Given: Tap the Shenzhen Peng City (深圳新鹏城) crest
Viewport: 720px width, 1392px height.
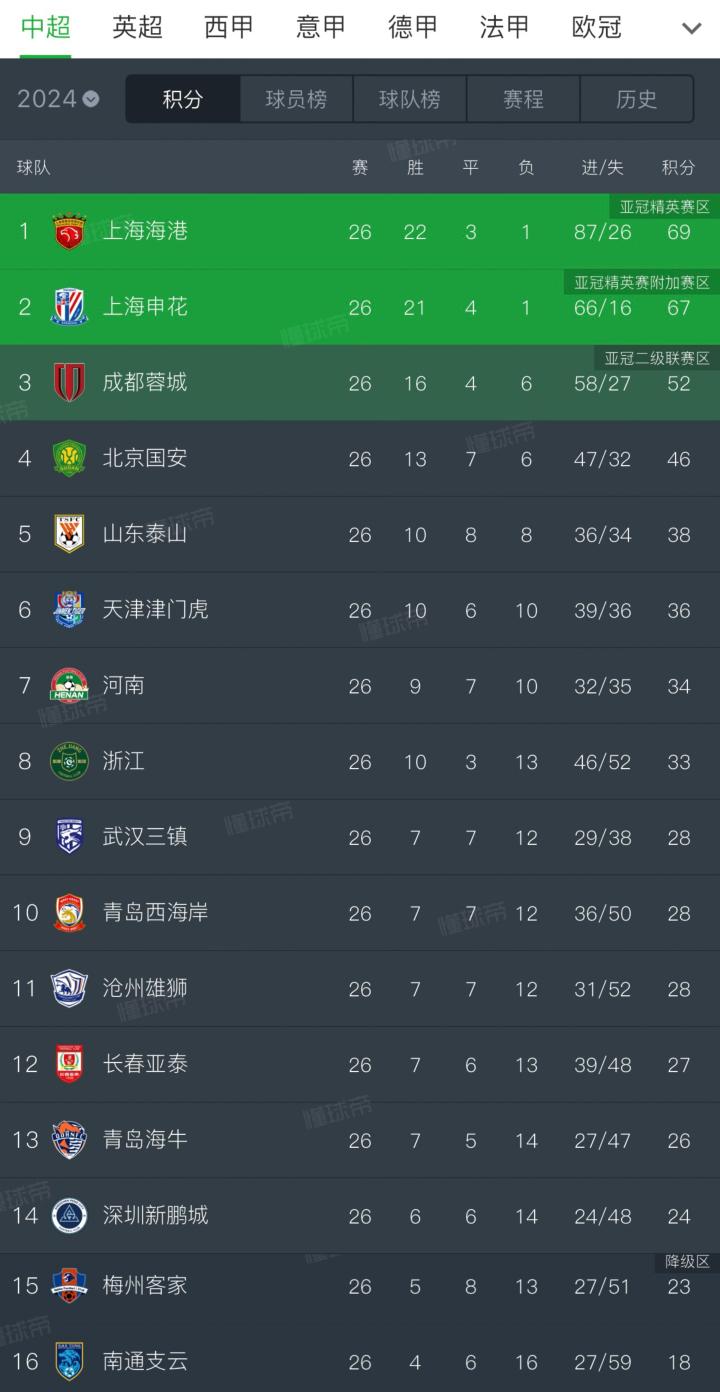Looking at the screenshot, I should (69, 1215).
